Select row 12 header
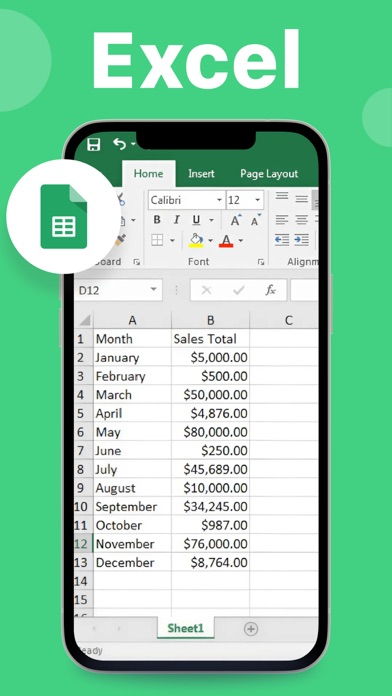Image resolution: width=392 pixels, height=696 pixels. click(83, 544)
